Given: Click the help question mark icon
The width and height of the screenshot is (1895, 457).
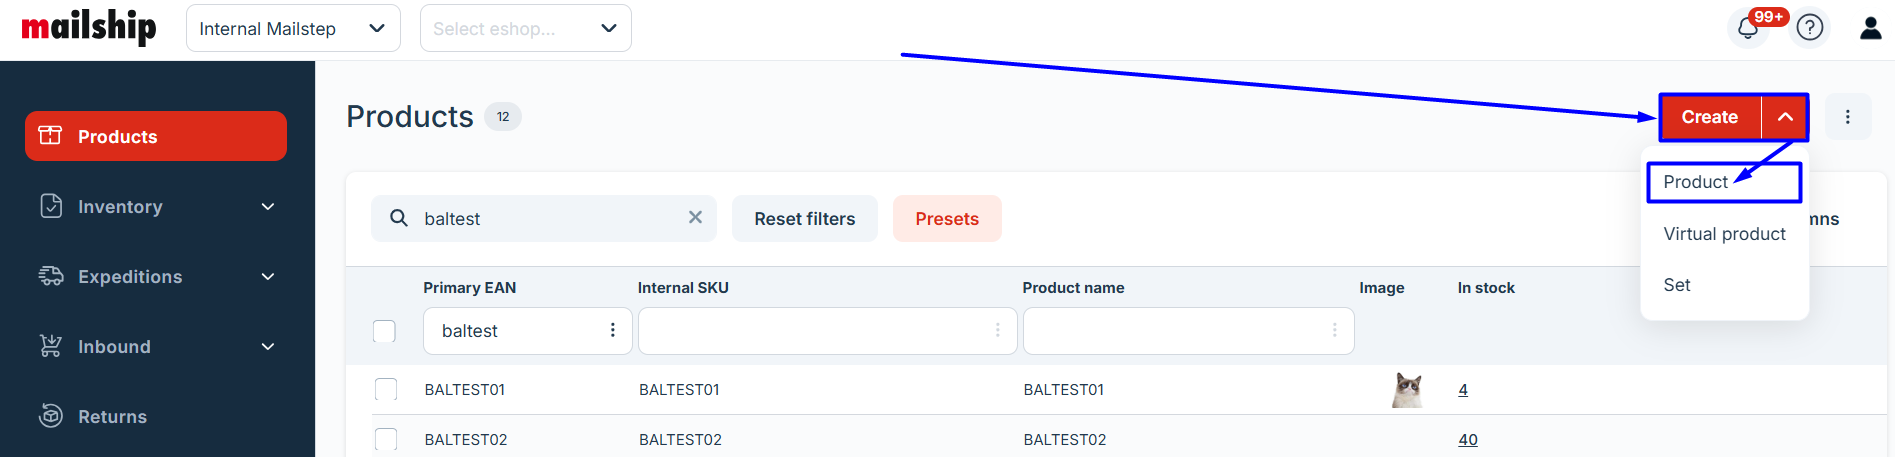Looking at the screenshot, I should click(1810, 28).
